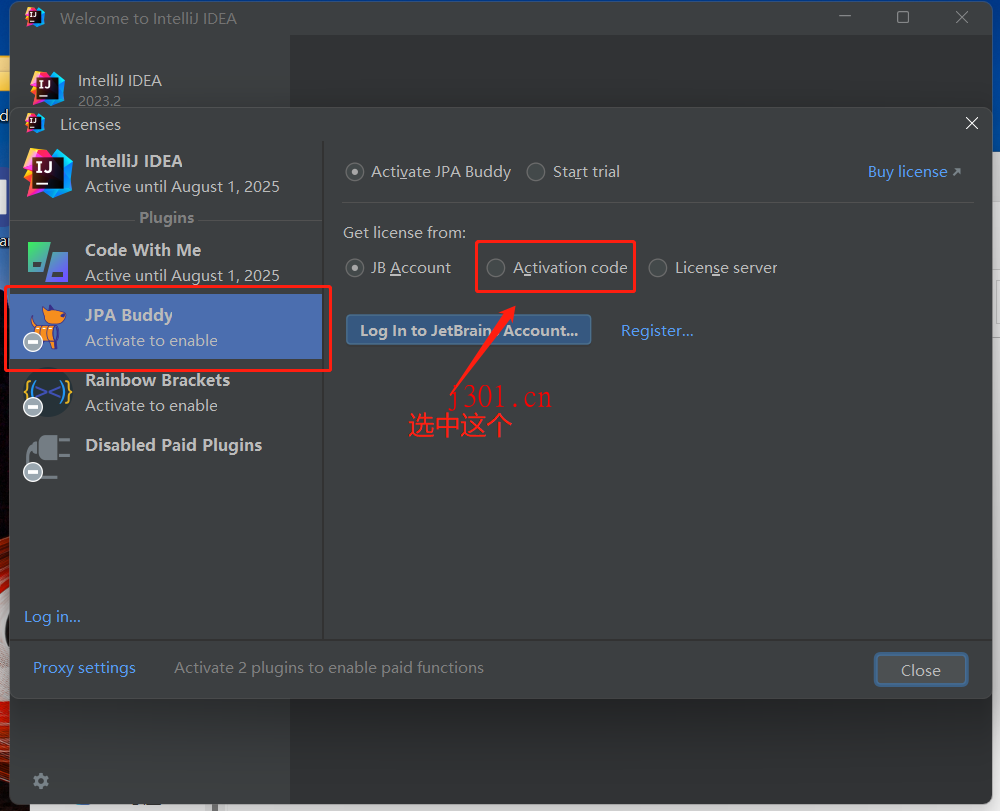This screenshot has width=1000, height=811.
Task: Select the Activation code radio button
Action: coord(557,268)
